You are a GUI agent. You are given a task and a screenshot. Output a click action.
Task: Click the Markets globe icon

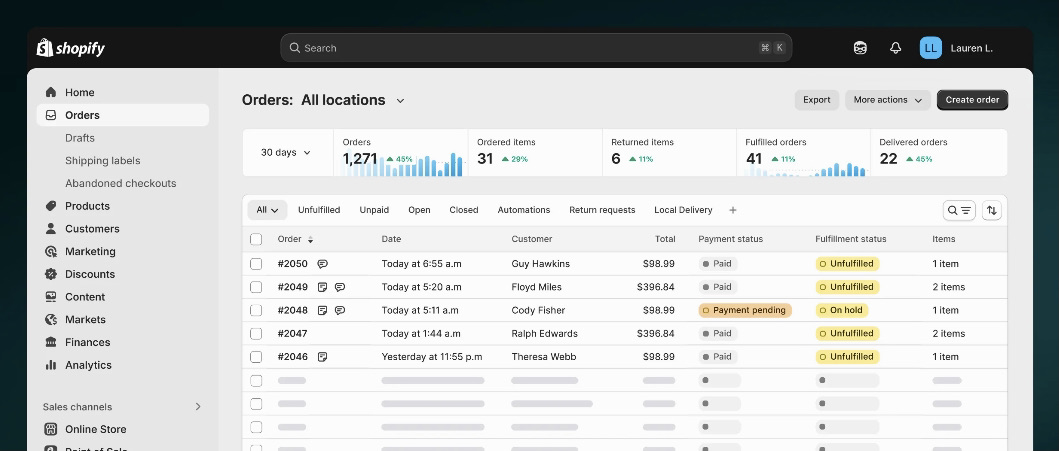[51, 319]
